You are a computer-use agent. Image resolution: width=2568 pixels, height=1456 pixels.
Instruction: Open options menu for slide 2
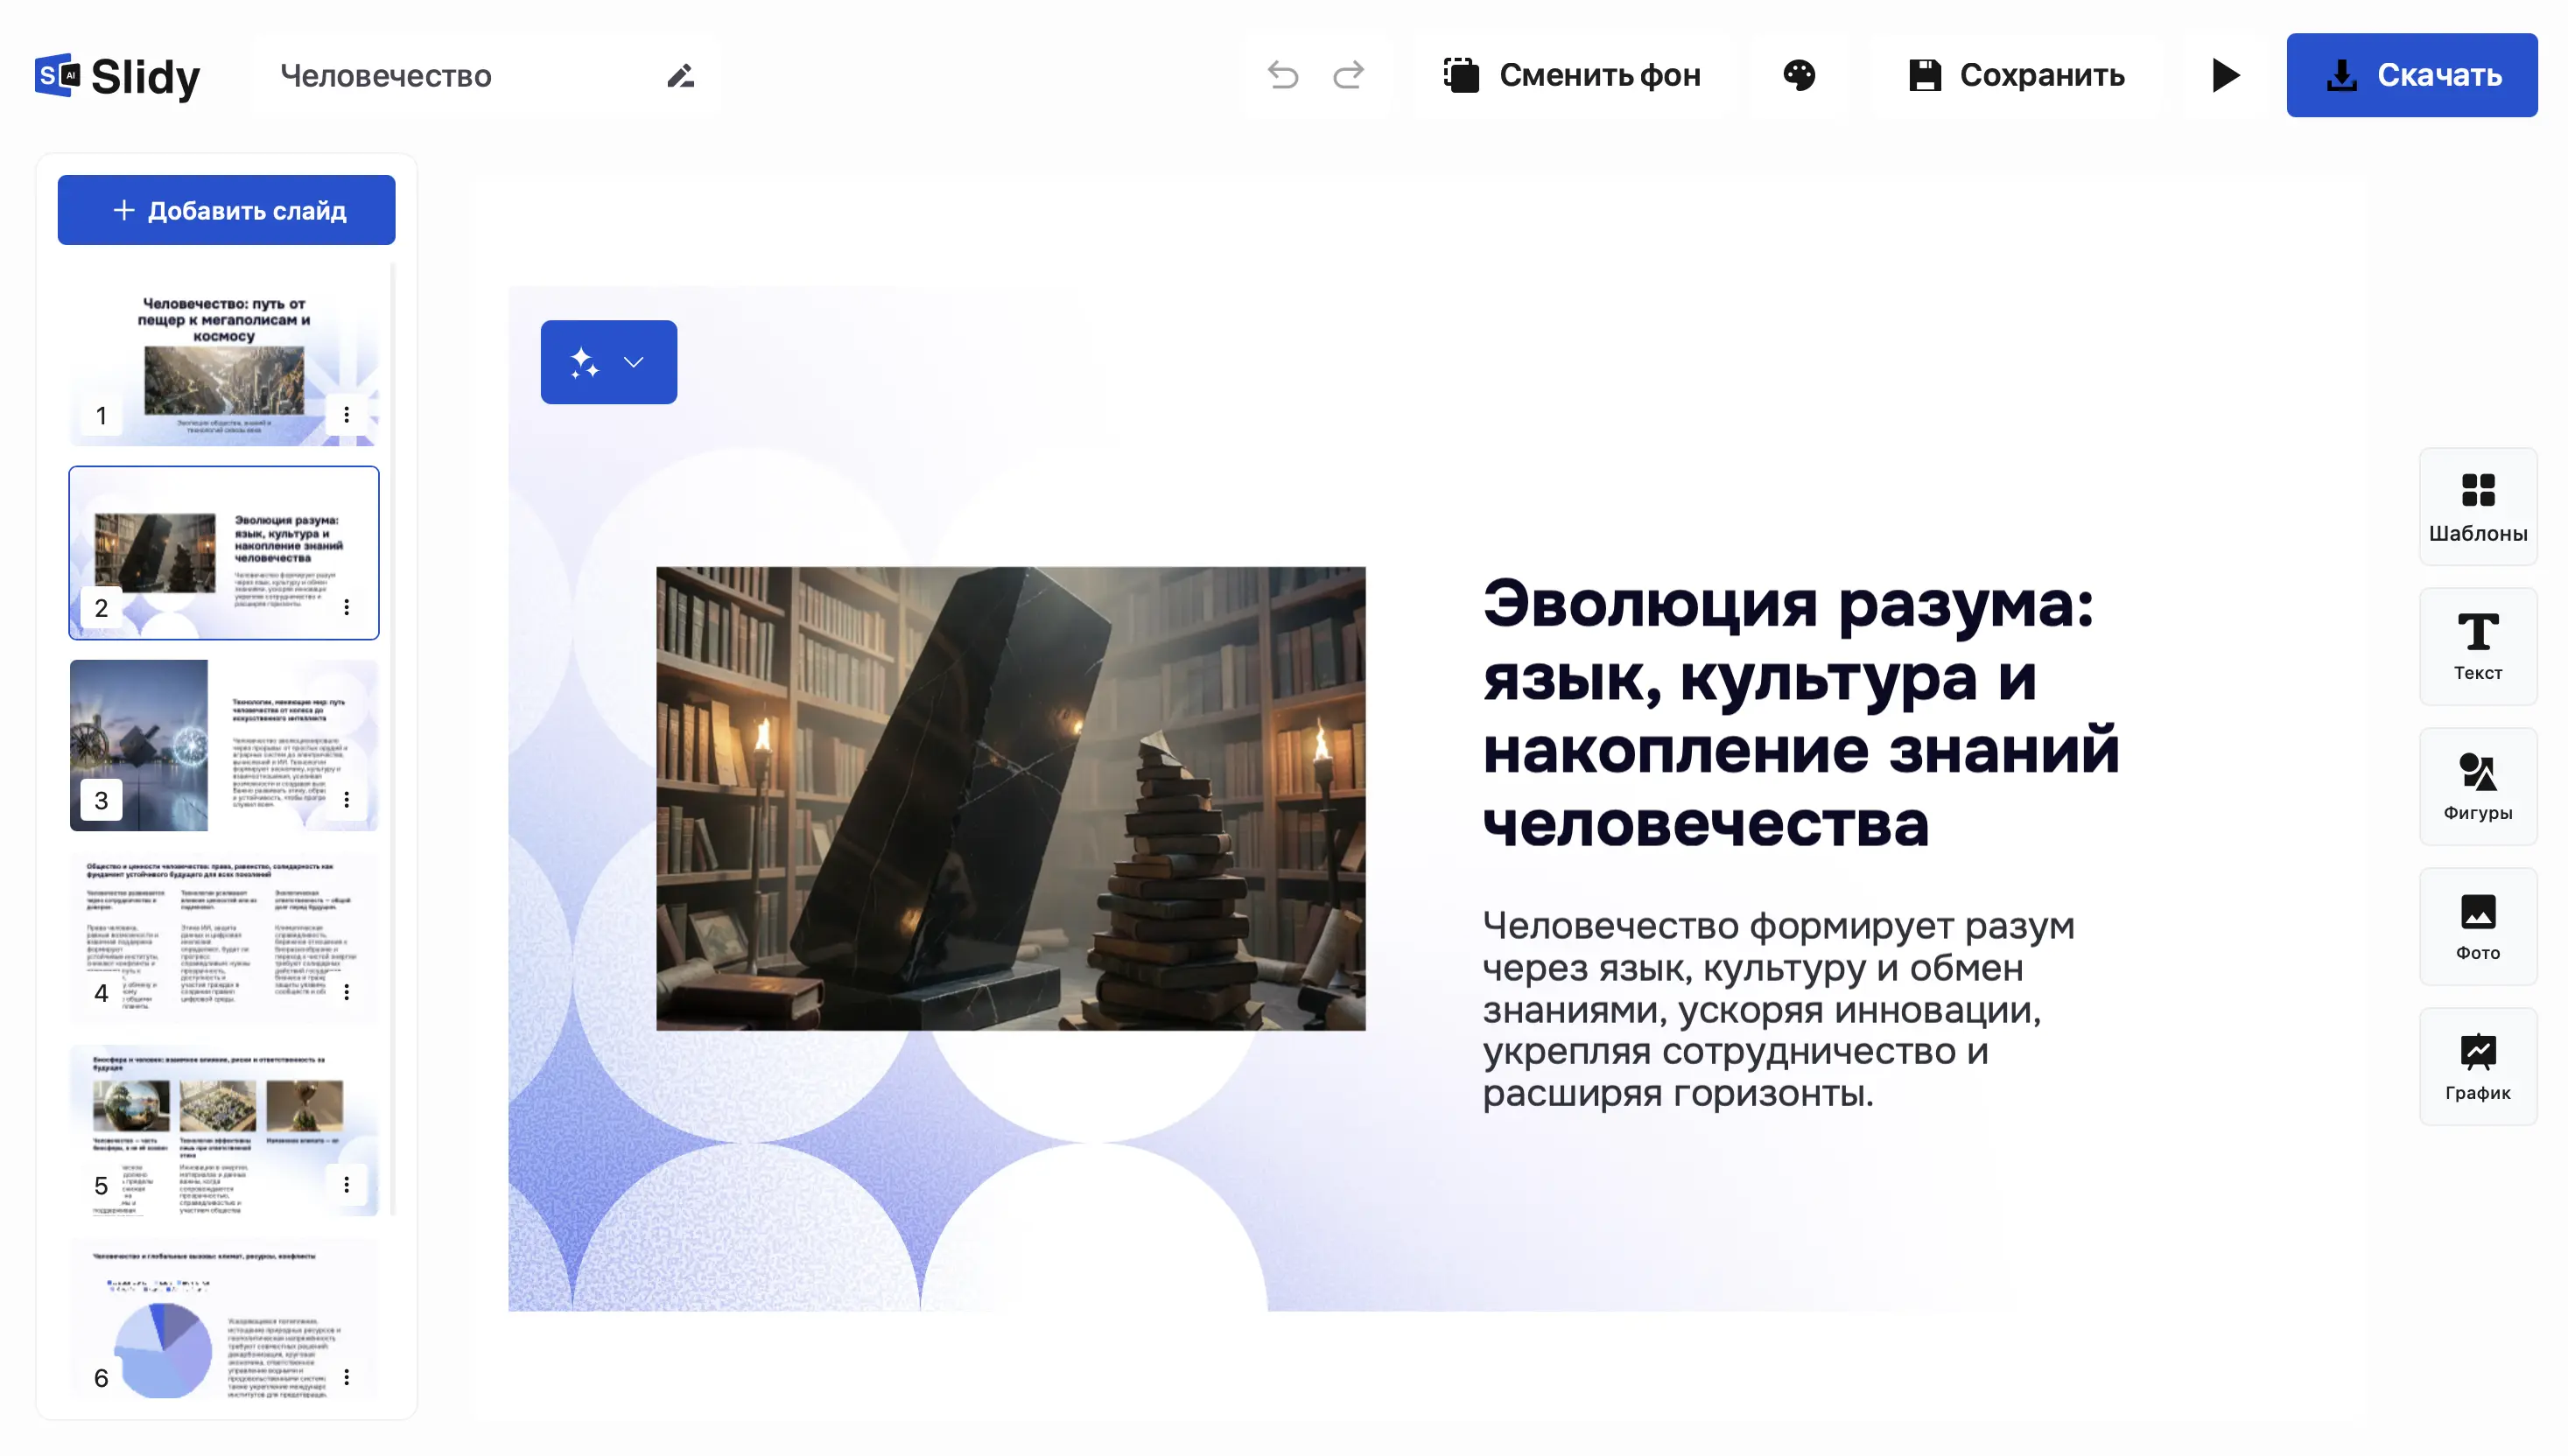point(347,607)
